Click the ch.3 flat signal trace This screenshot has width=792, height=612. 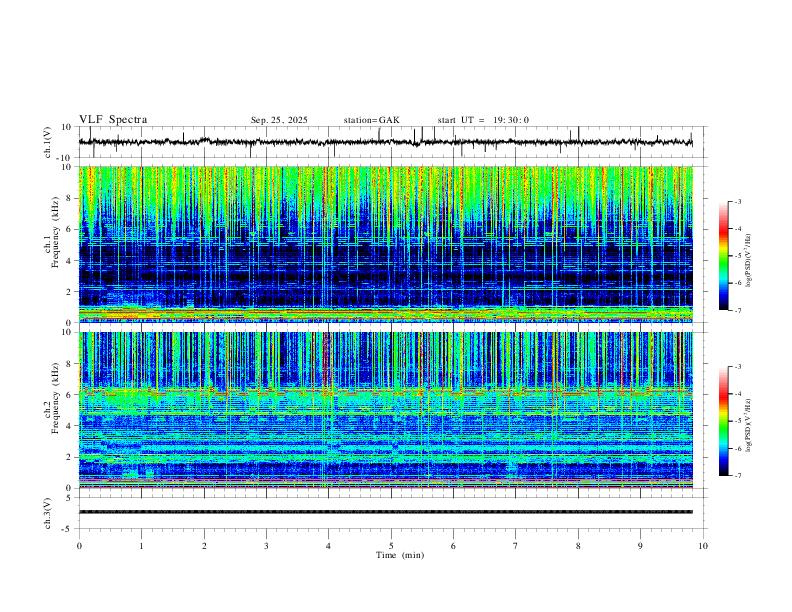coord(385,512)
